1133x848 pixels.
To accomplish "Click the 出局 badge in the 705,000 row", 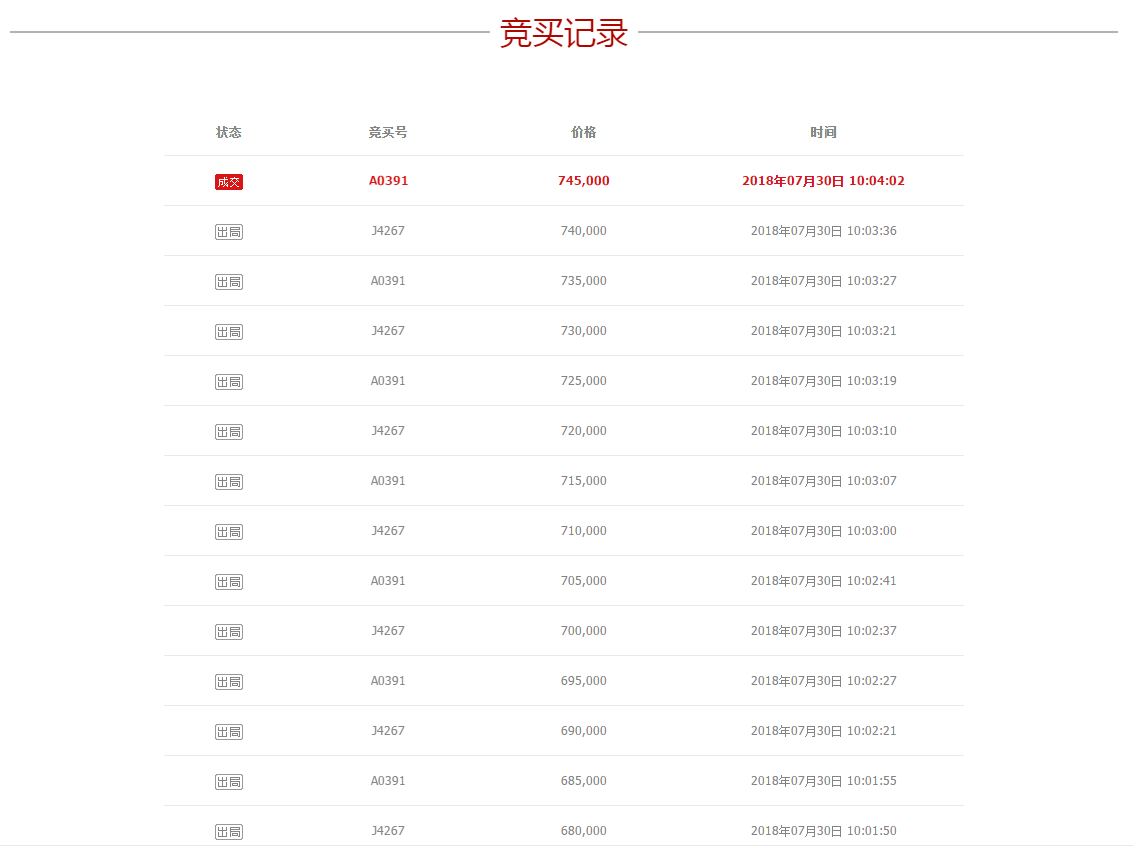I will [x=228, y=581].
